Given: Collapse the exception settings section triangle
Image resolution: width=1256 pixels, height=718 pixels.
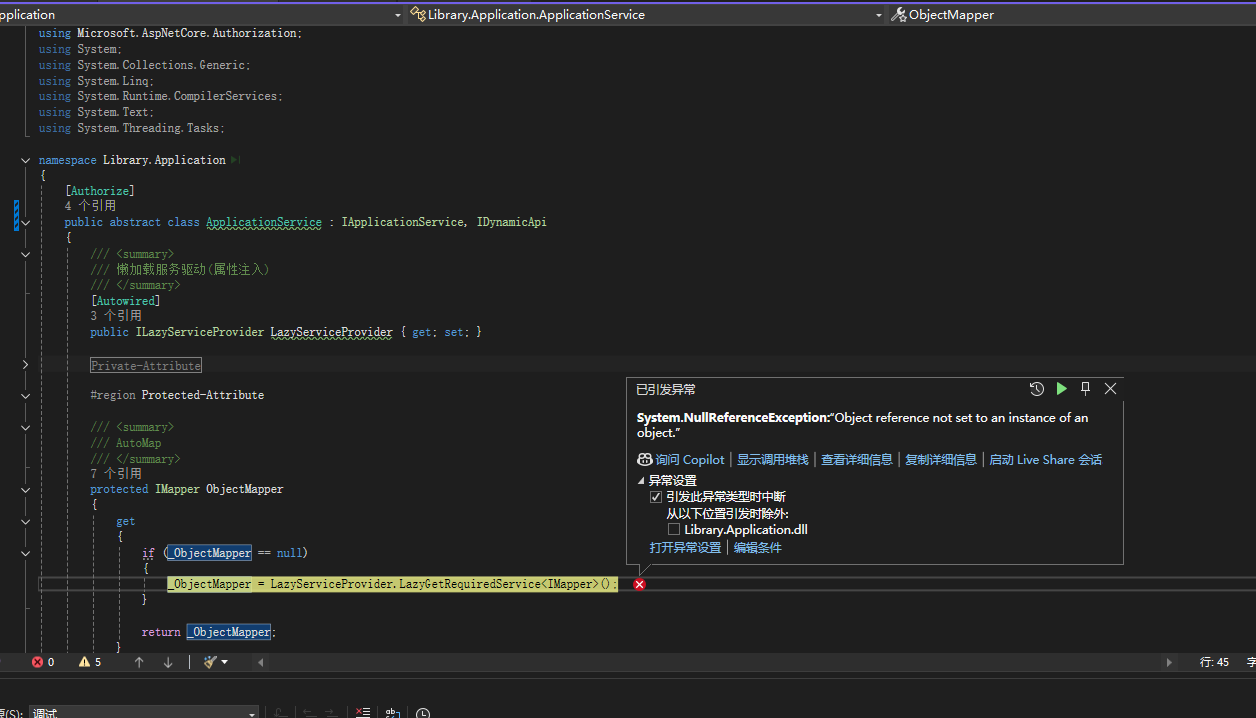Looking at the screenshot, I should click(x=641, y=481).
